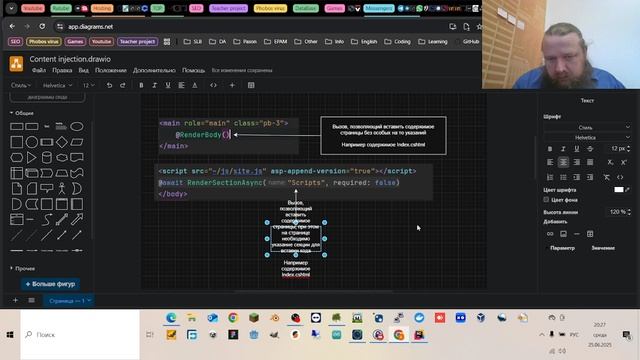640x360 pixels.
Task: Select the cylinder shape in palette
Action: tap(47, 158)
